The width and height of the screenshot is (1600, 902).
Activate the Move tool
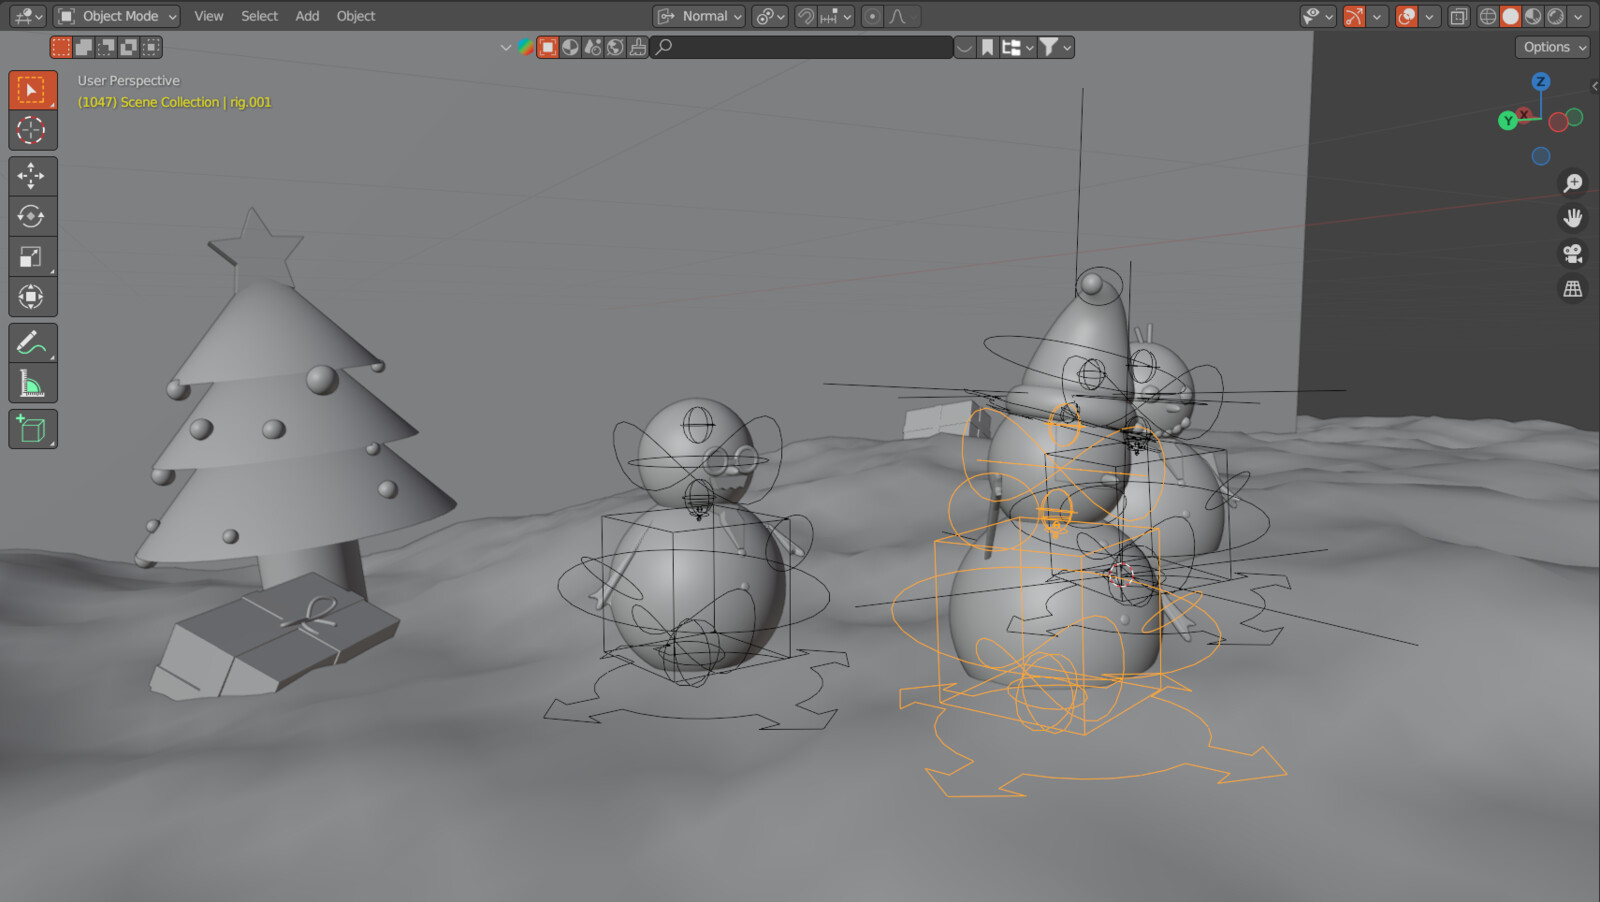33,176
